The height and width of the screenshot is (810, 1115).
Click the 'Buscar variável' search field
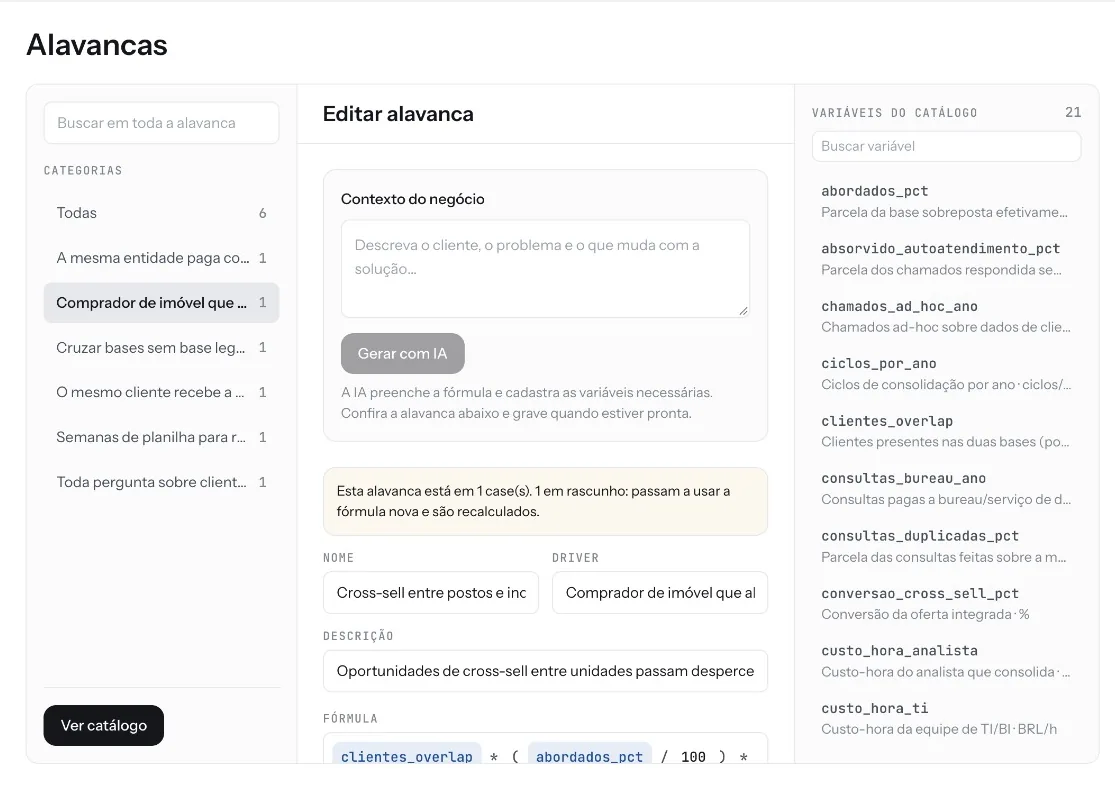(x=946, y=146)
